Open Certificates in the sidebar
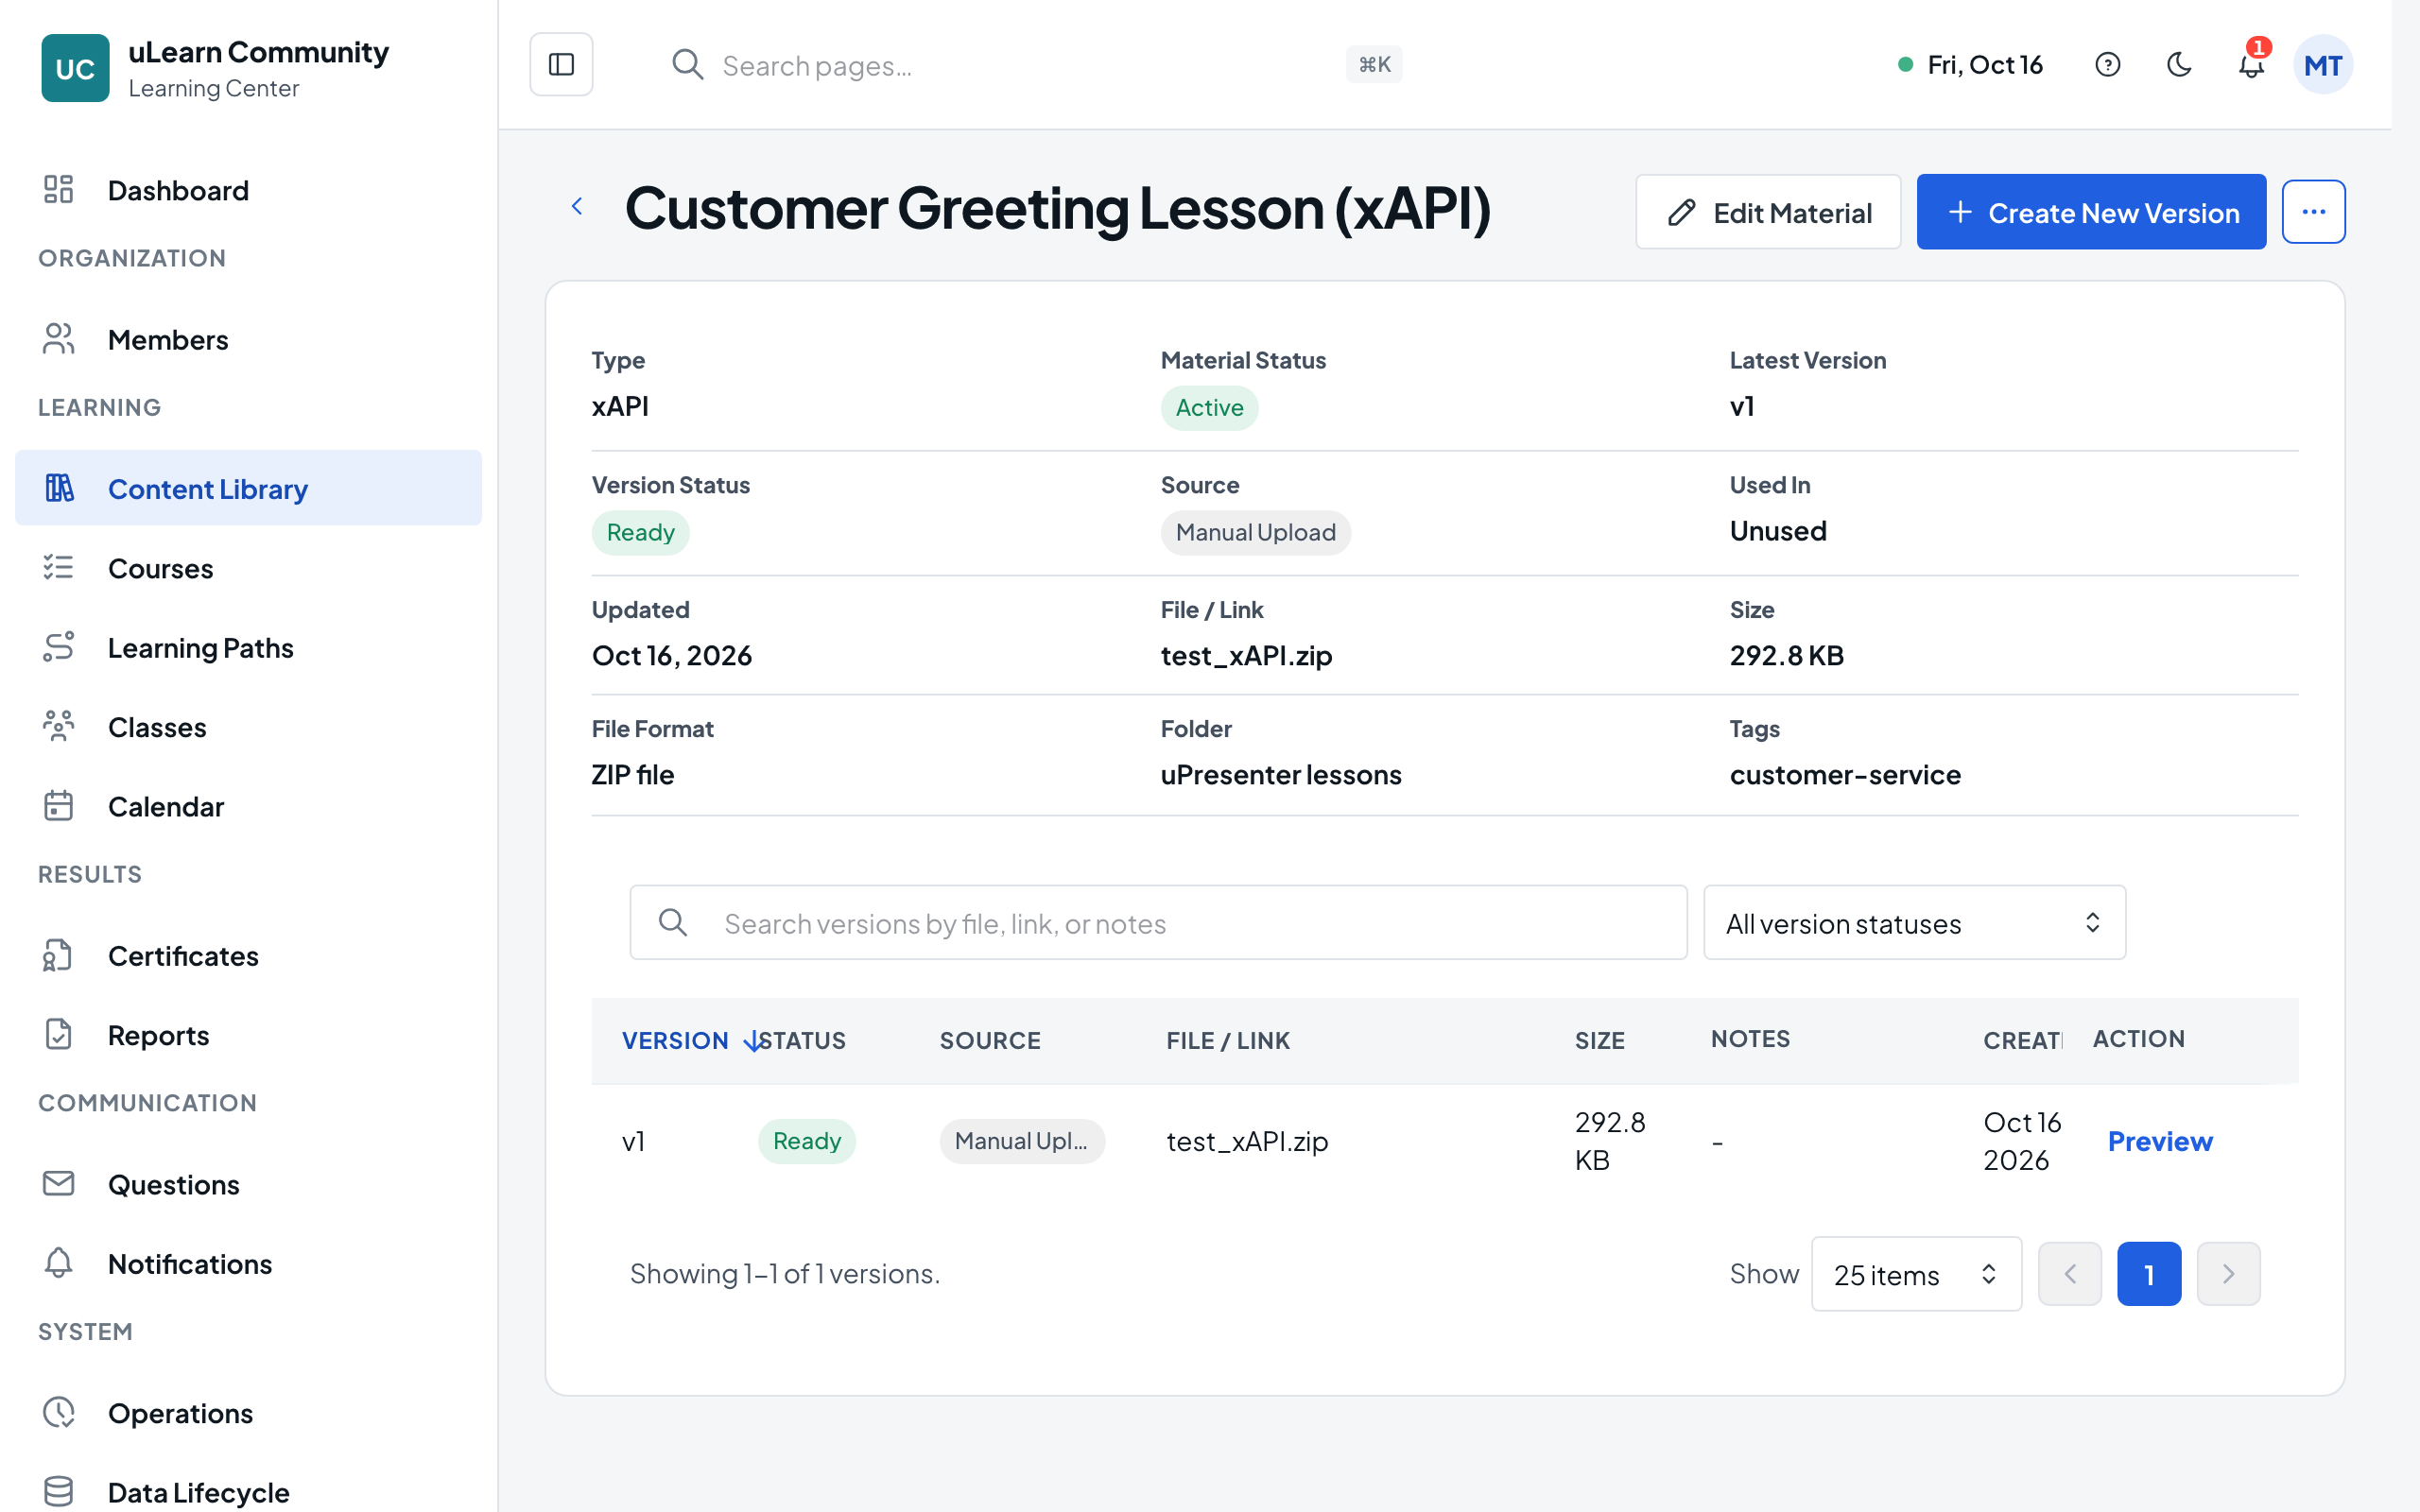The width and height of the screenshot is (2420, 1512). (248, 955)
